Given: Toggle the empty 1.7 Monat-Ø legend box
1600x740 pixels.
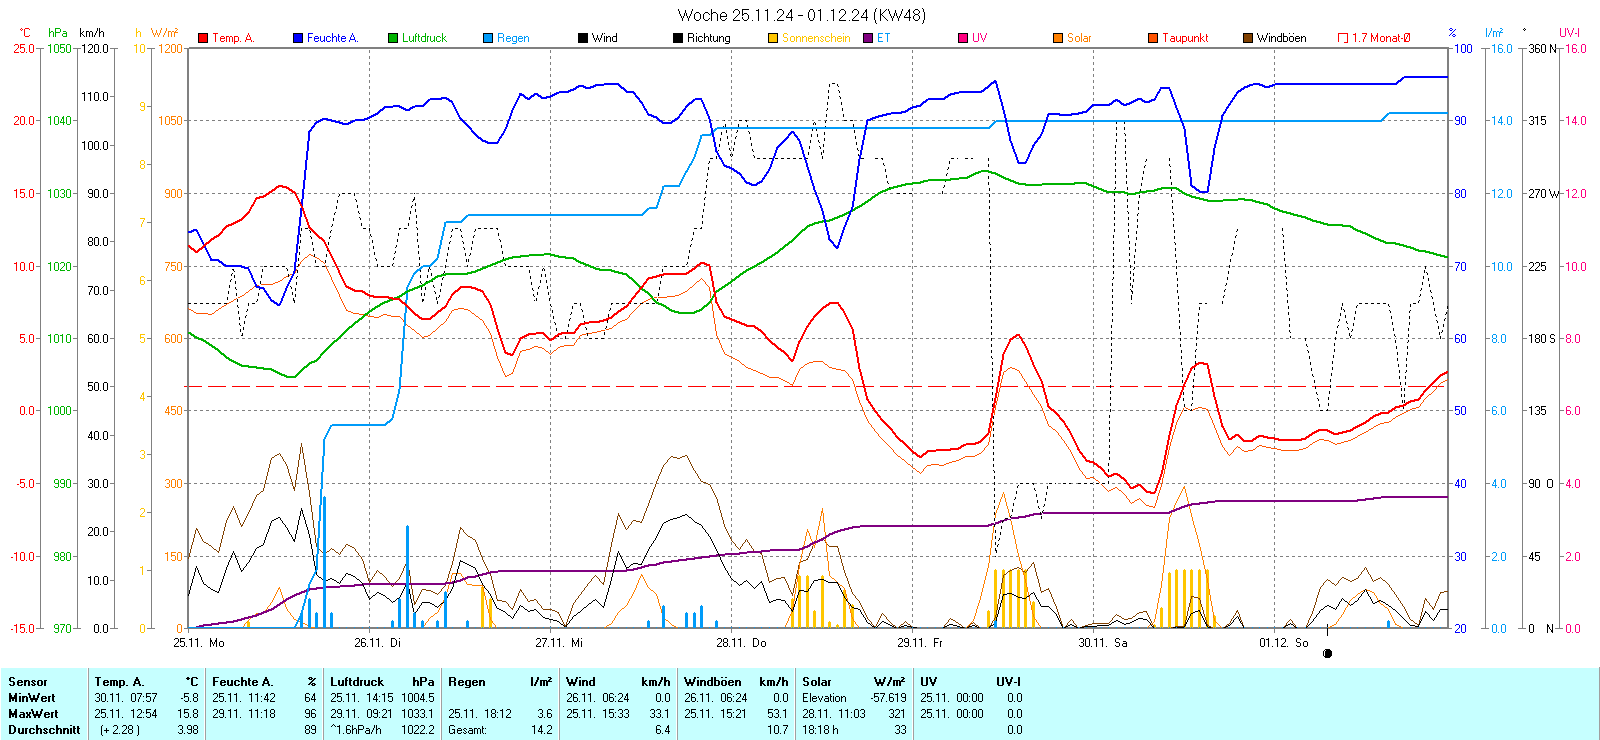Looking at the screenshot, I should tap(1343, 38).
